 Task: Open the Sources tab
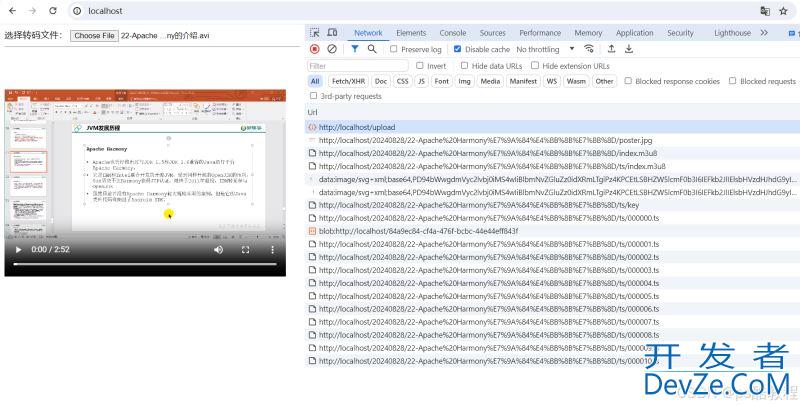point(492,33)
